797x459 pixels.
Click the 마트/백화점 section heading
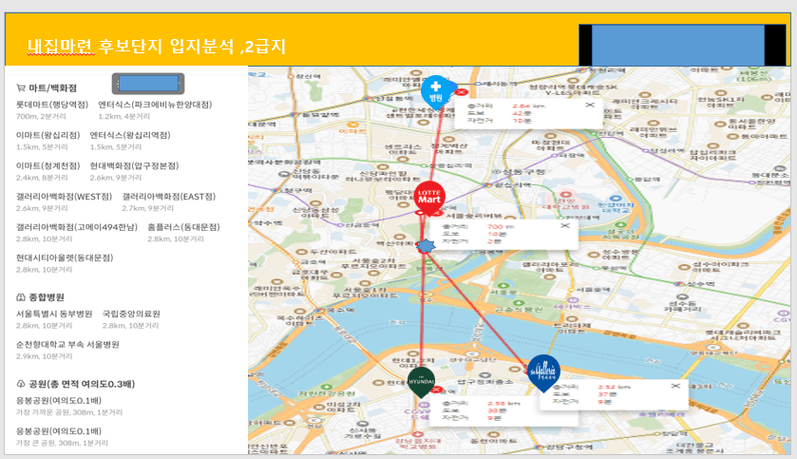tap(53, 88)
